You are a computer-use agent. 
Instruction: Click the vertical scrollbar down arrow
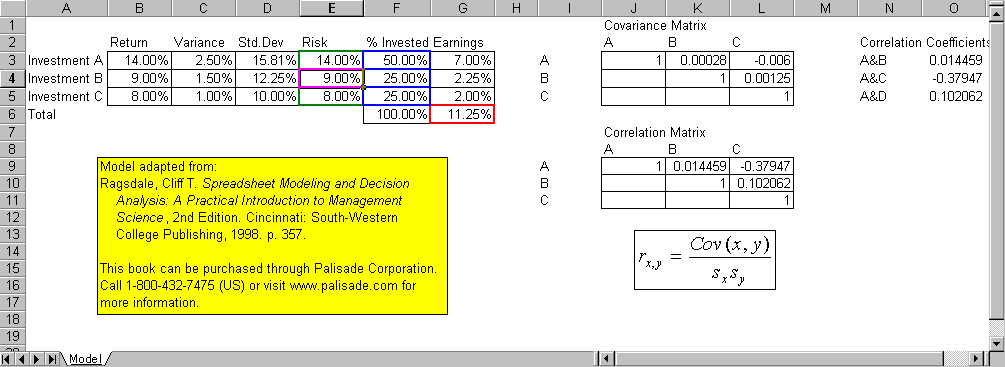[998, 343]
